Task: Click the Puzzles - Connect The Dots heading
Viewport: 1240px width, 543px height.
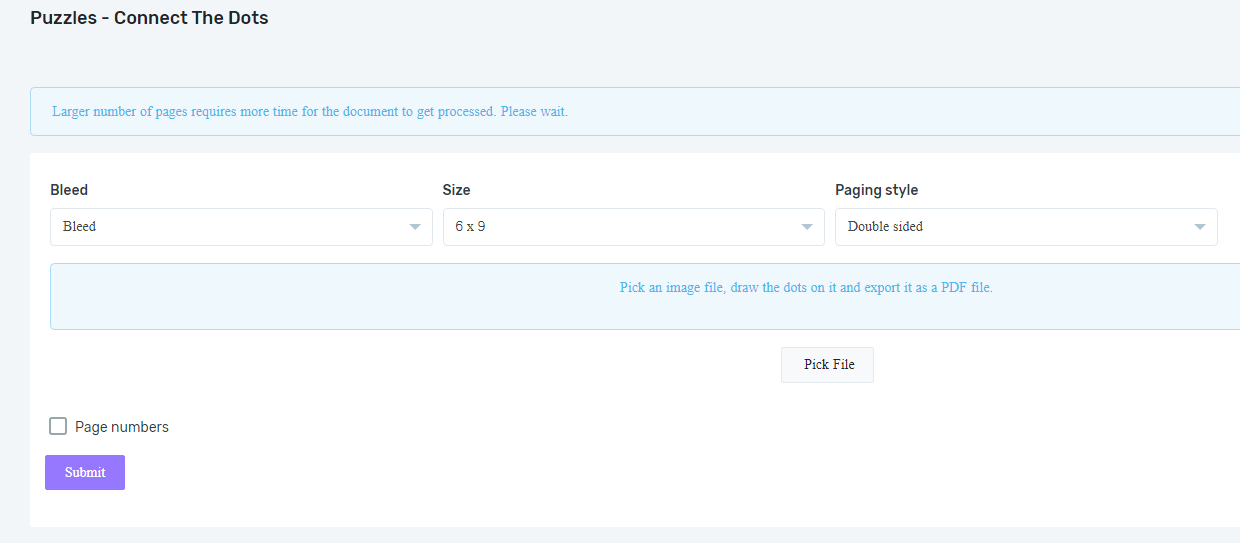Action: [x=149, y=18]
